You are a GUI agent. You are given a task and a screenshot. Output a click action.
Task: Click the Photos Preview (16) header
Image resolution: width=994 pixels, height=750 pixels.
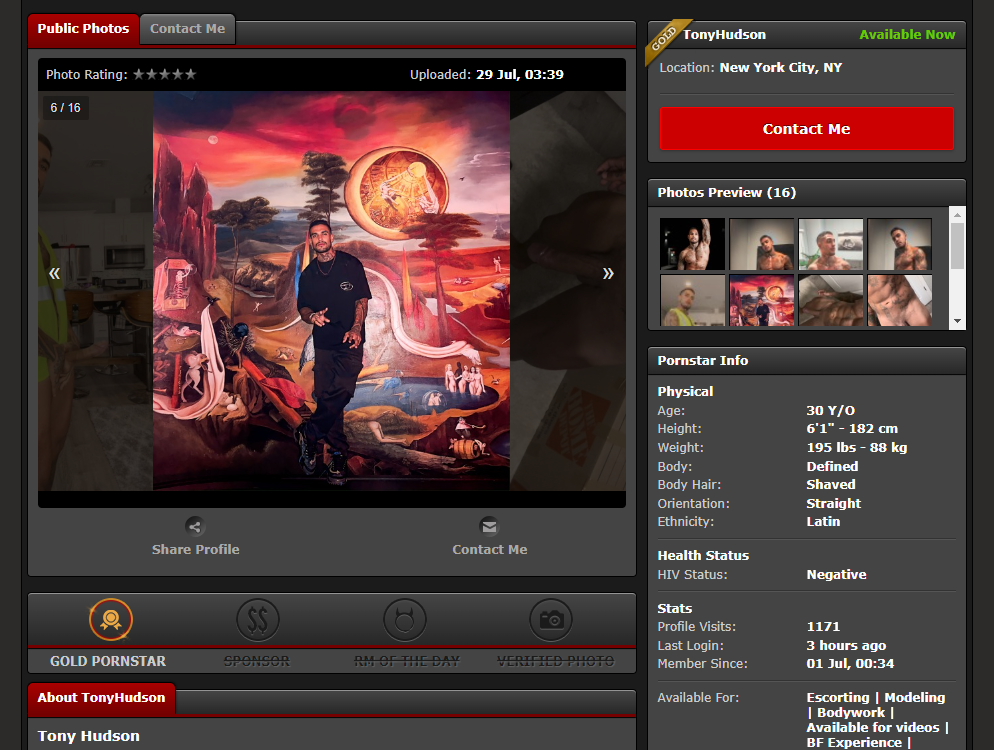point(726,193)
